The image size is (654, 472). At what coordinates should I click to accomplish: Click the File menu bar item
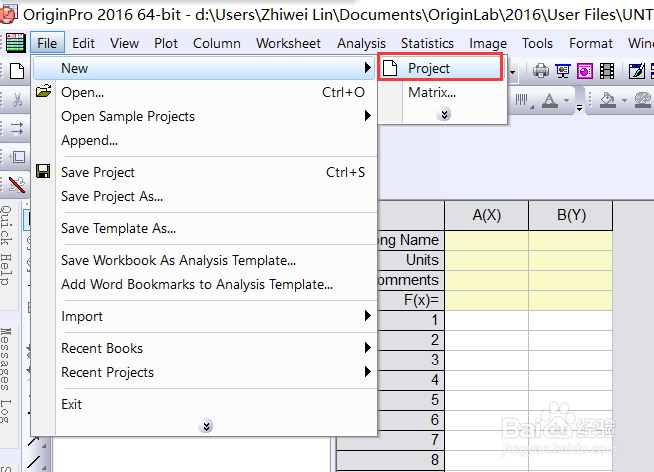coord(47,43)
